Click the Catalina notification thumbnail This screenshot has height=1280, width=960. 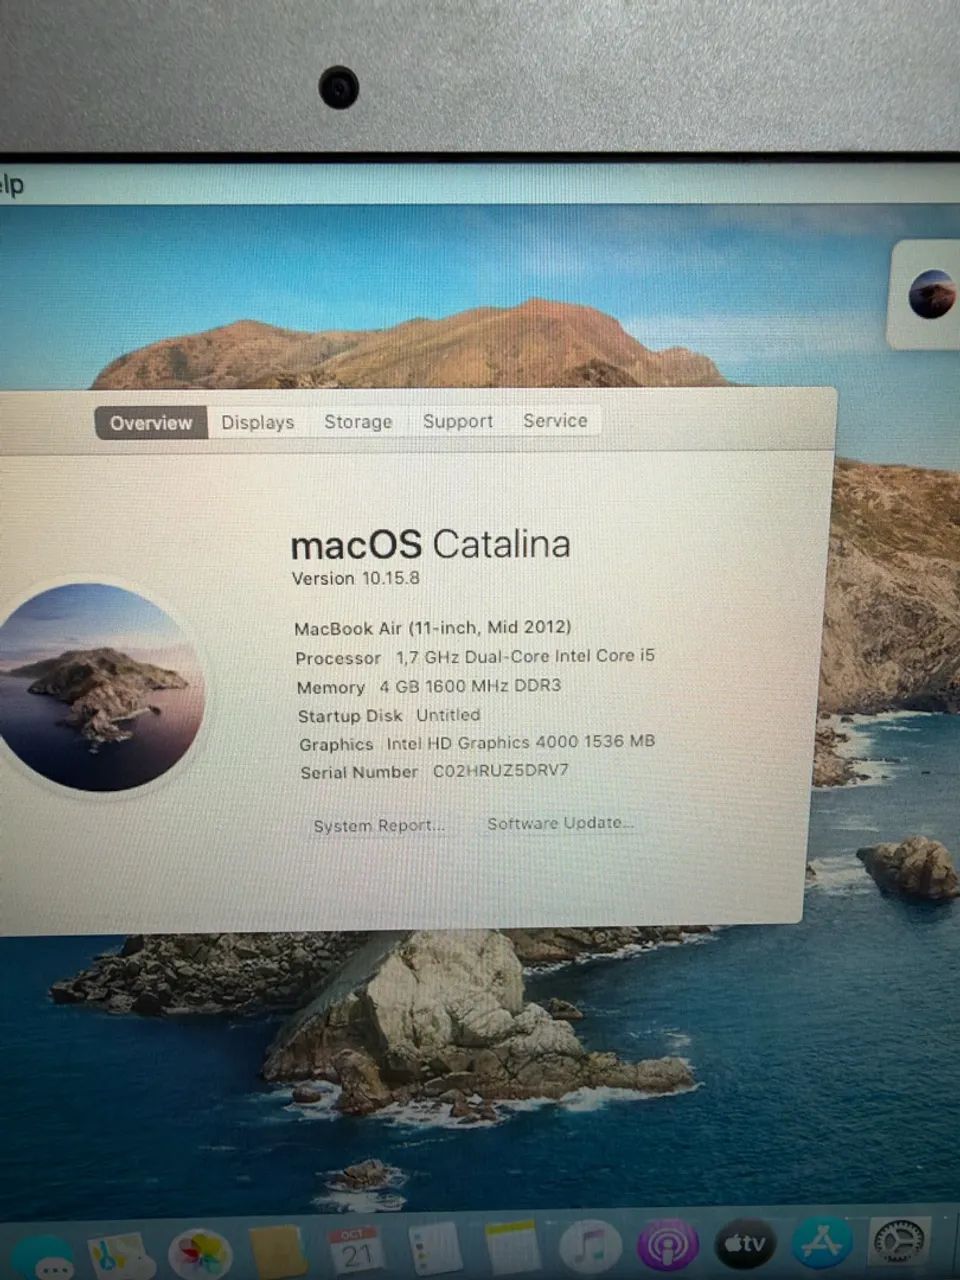click(932, 295)
